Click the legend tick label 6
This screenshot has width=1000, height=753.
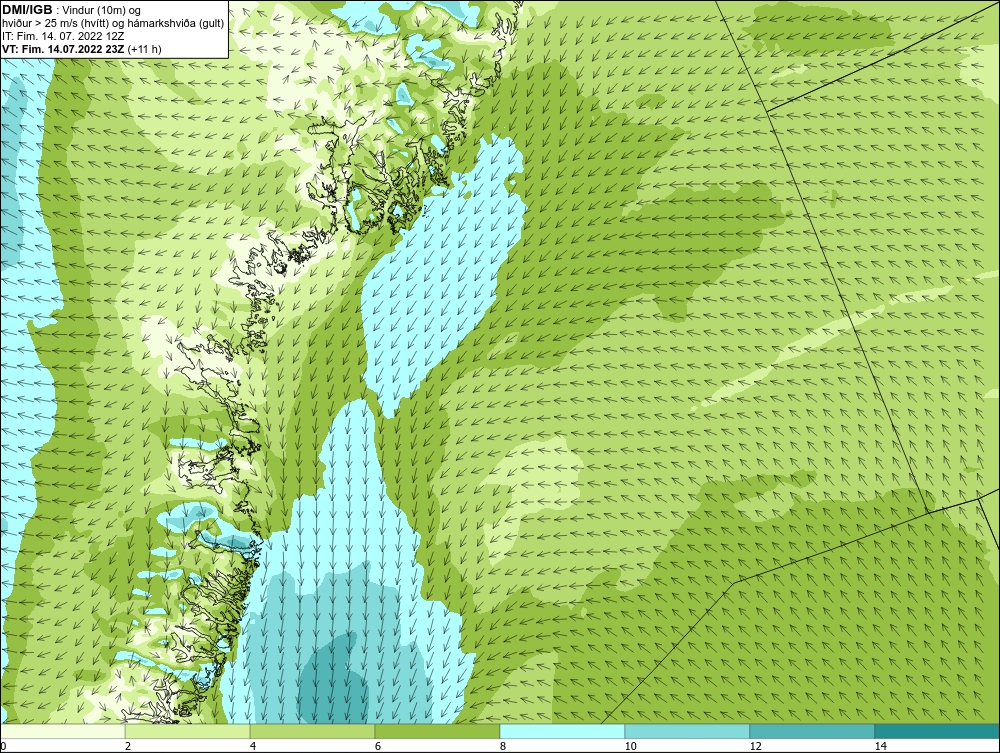[x=378, y=746]
